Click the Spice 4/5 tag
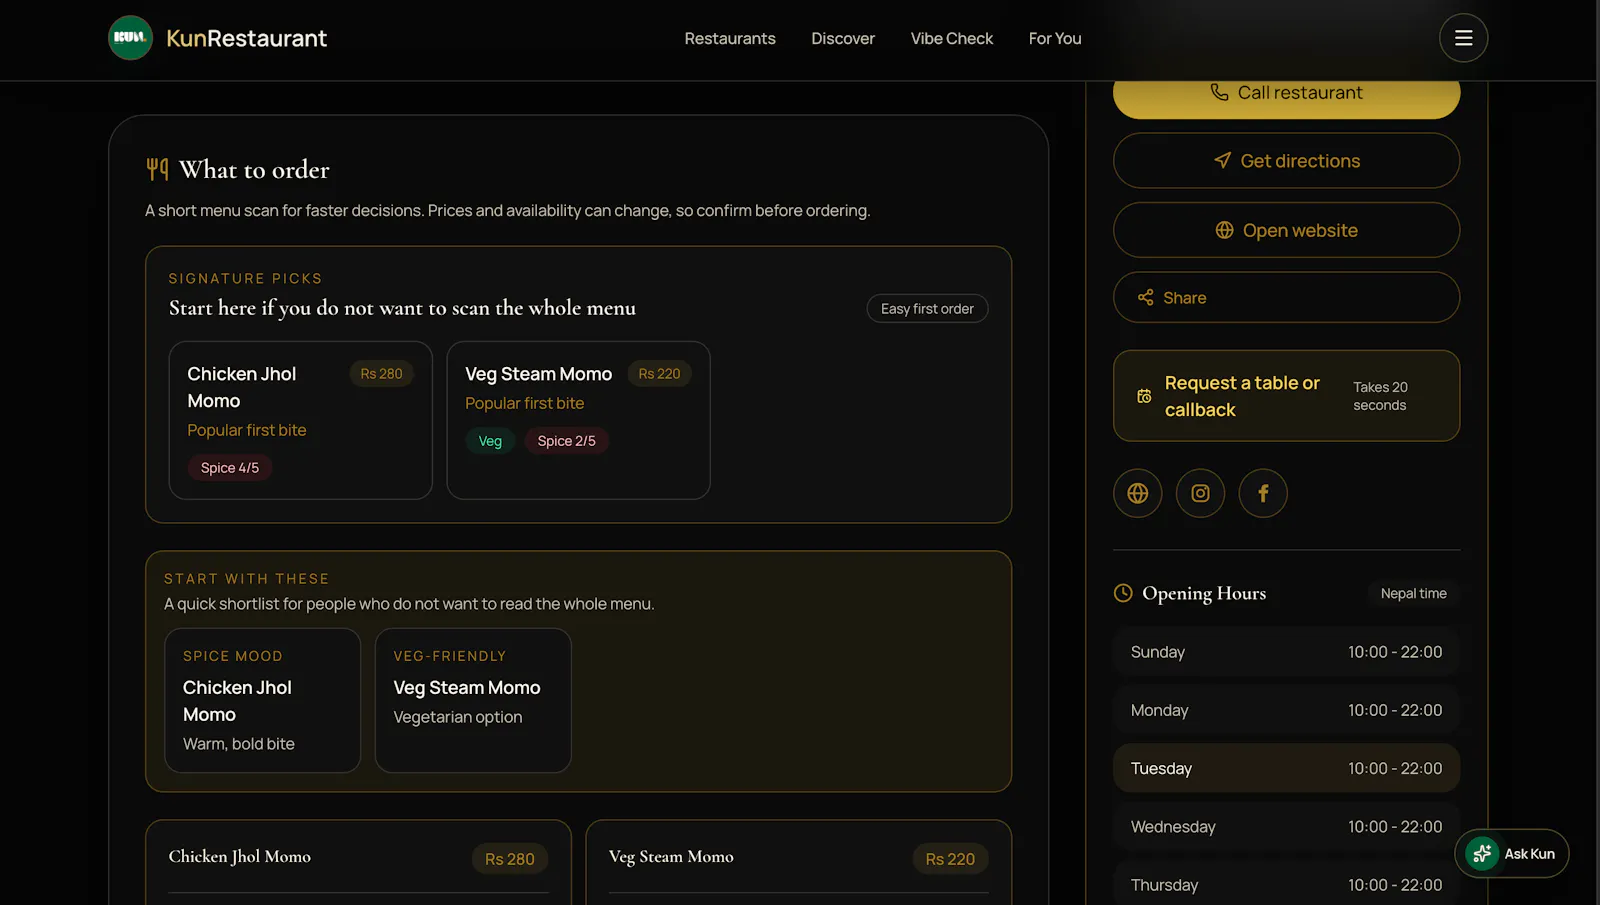 click(x=230, y=468)
